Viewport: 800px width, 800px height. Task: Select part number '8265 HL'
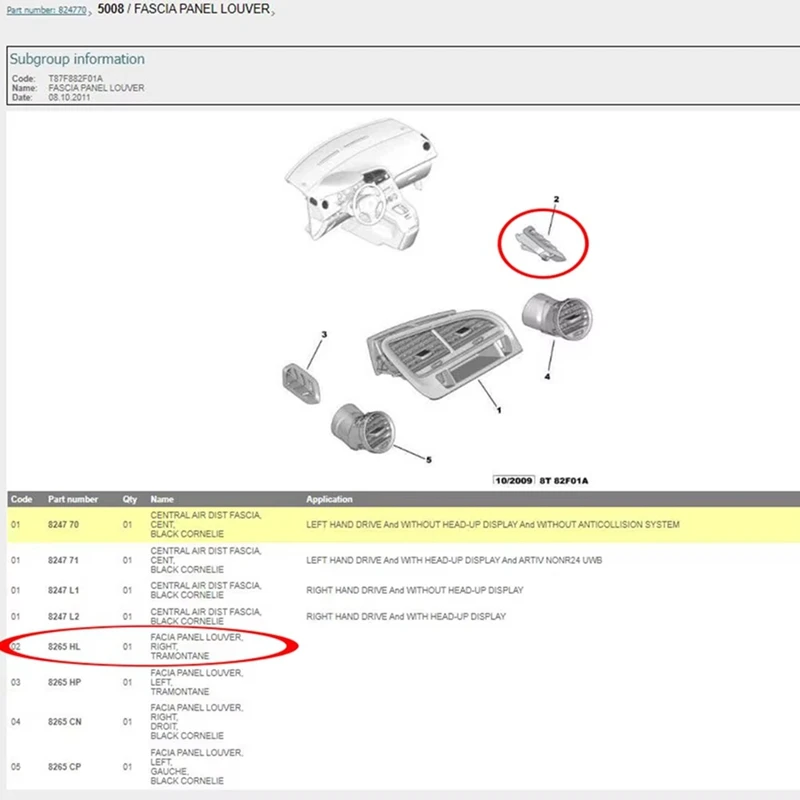tap(64, 646)
